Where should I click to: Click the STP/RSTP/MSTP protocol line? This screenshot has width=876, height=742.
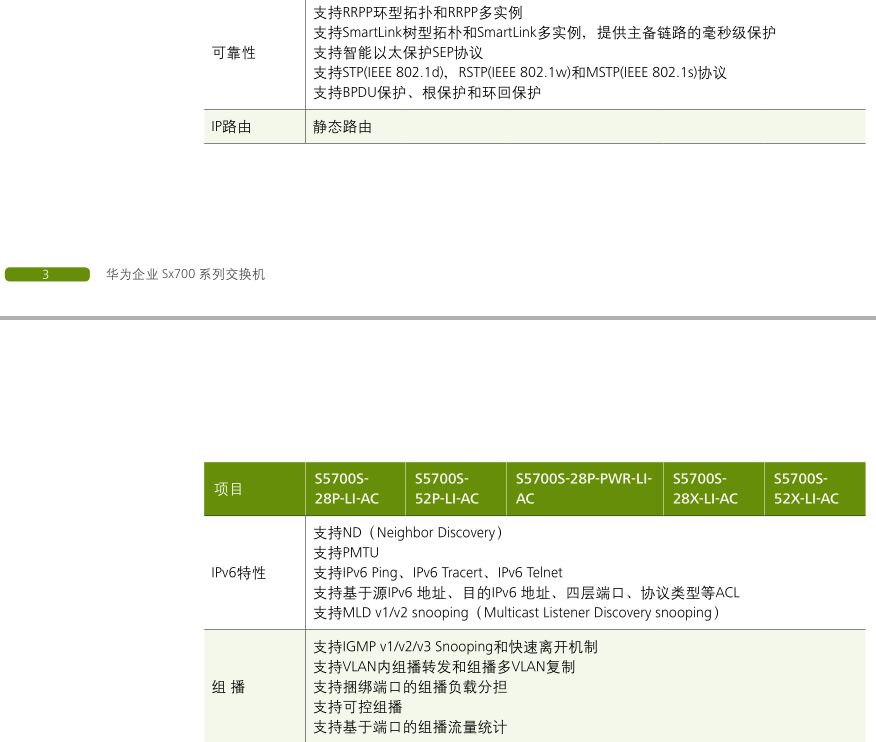click(520, 73)
